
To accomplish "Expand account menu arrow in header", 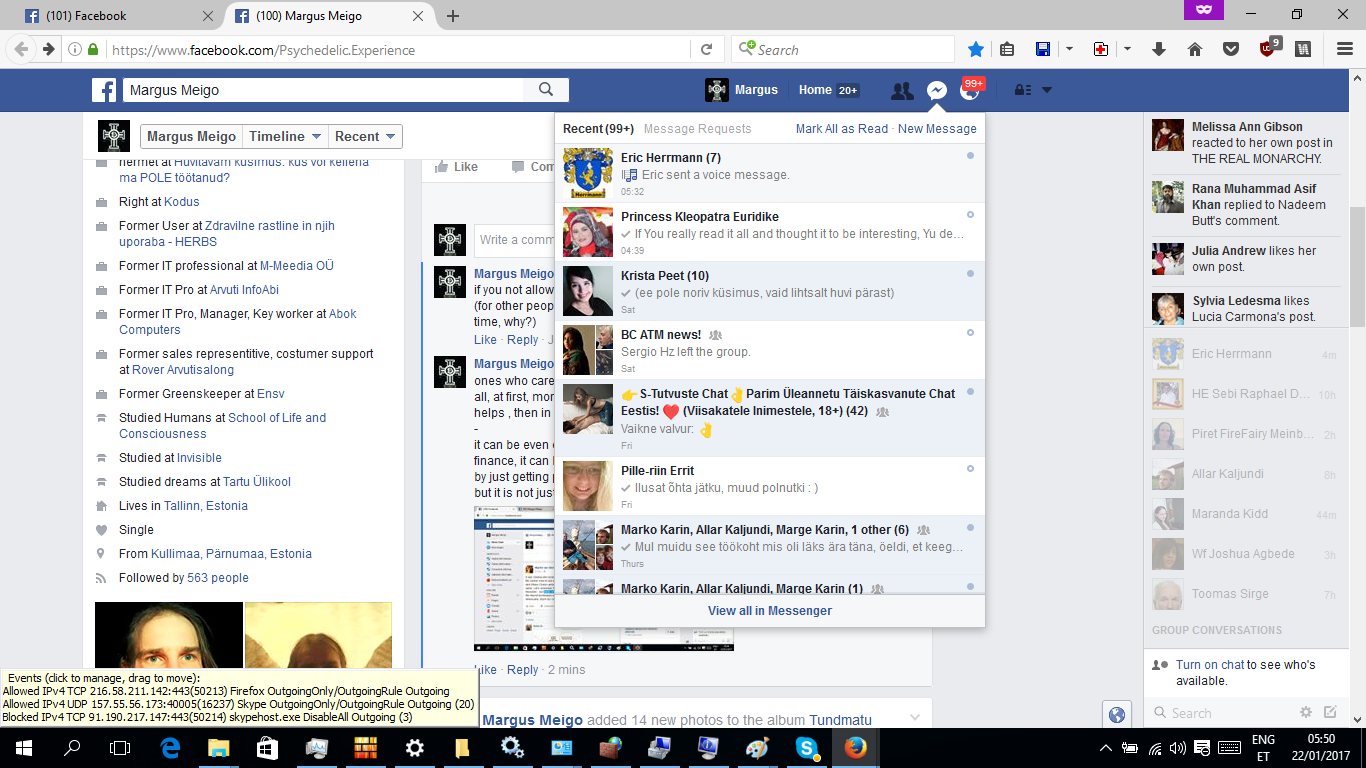I will tap(1046, 90).
